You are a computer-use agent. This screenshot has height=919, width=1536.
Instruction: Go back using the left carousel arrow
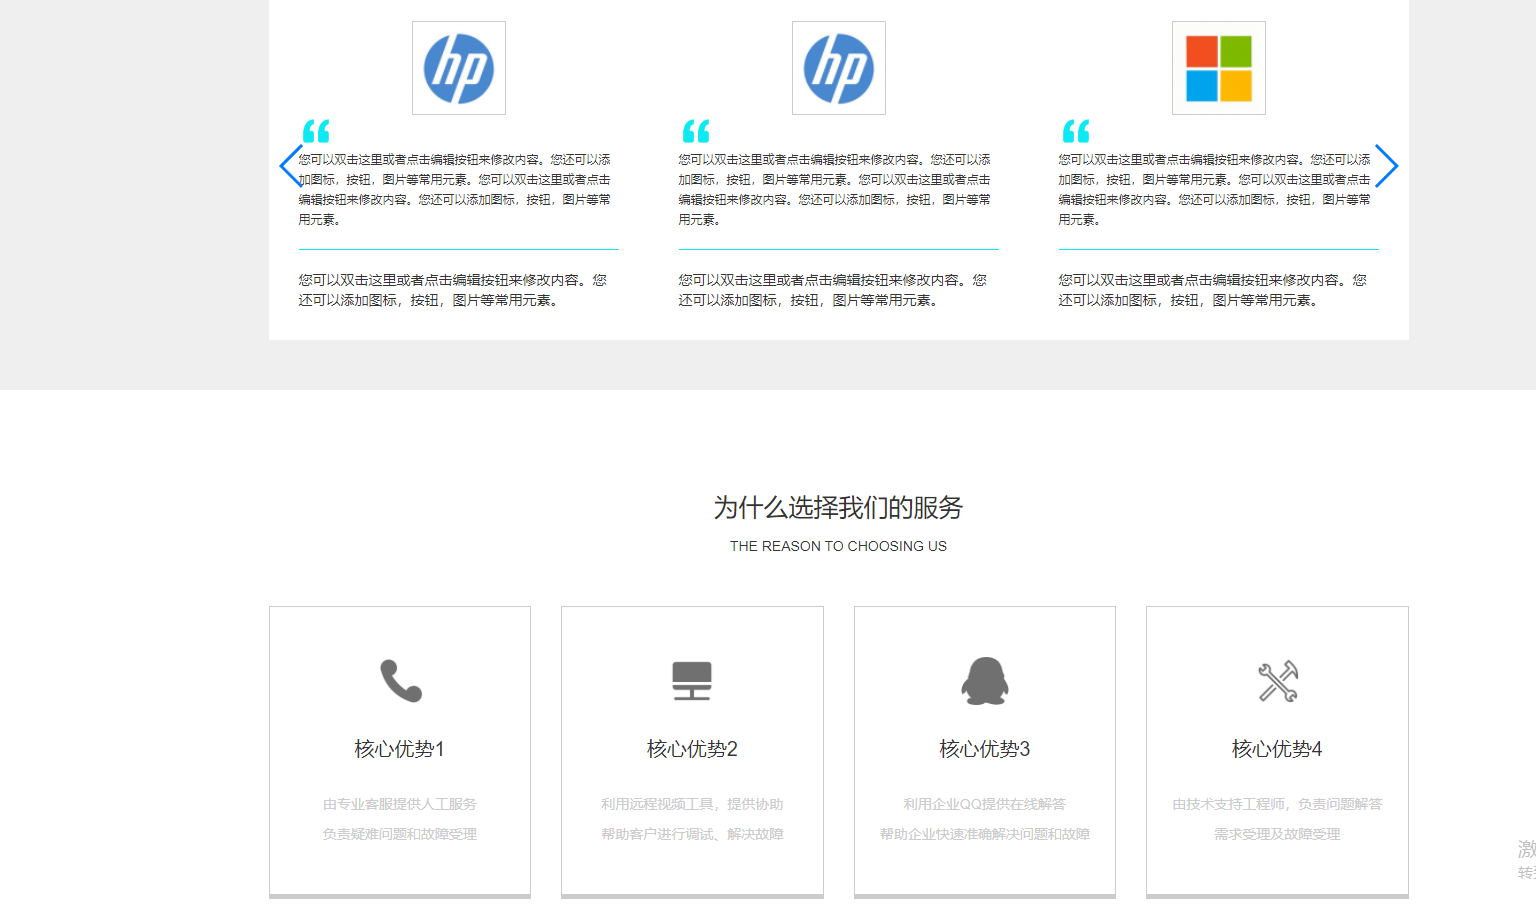click(x=290, y=166)
